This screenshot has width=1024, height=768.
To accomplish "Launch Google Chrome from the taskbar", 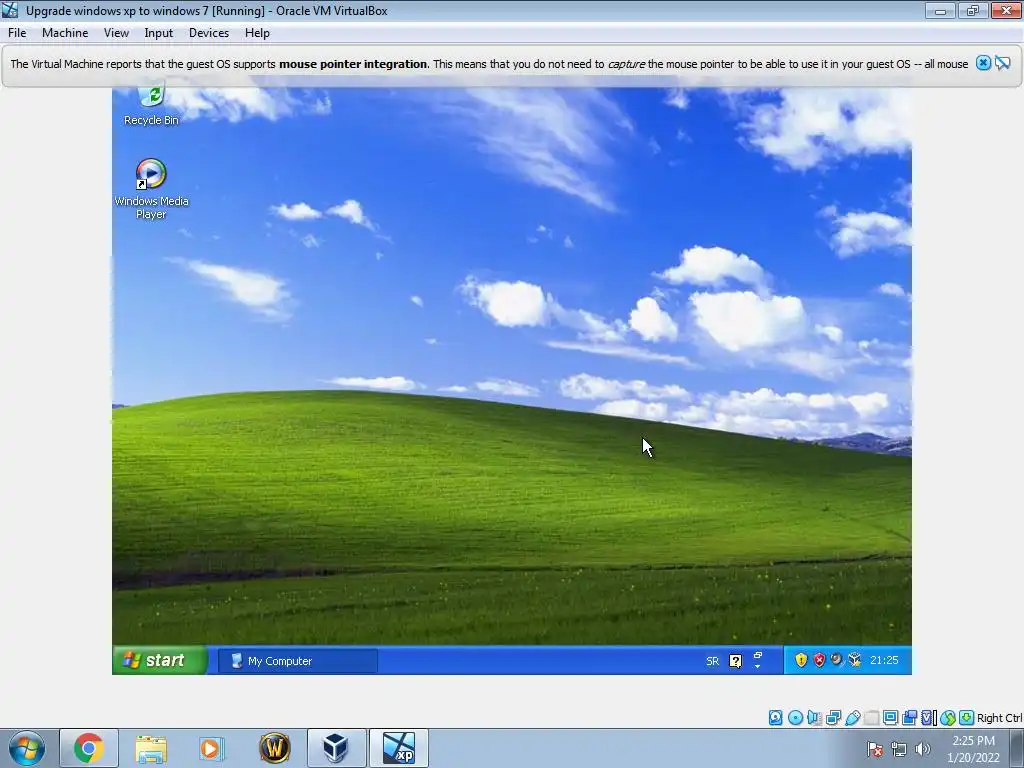I will pos(89,748).
